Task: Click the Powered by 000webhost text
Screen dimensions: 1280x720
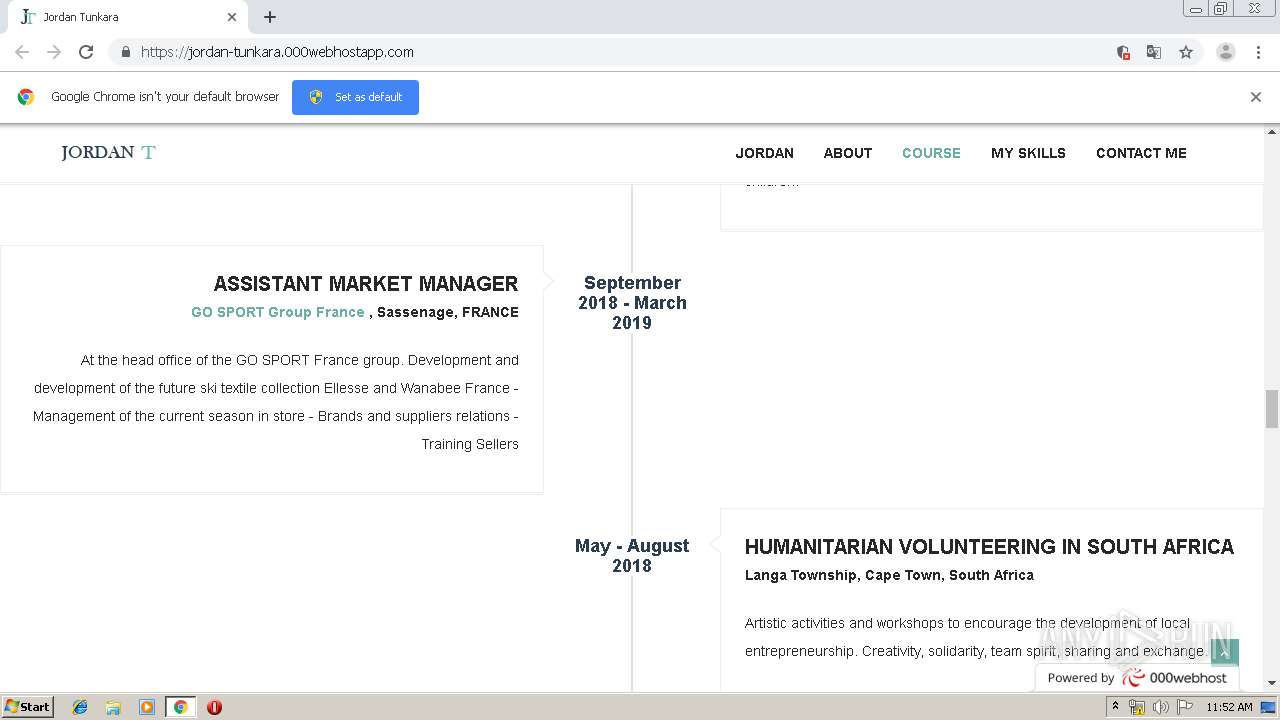Action: pyautogui.click(x=1137, y=678)
